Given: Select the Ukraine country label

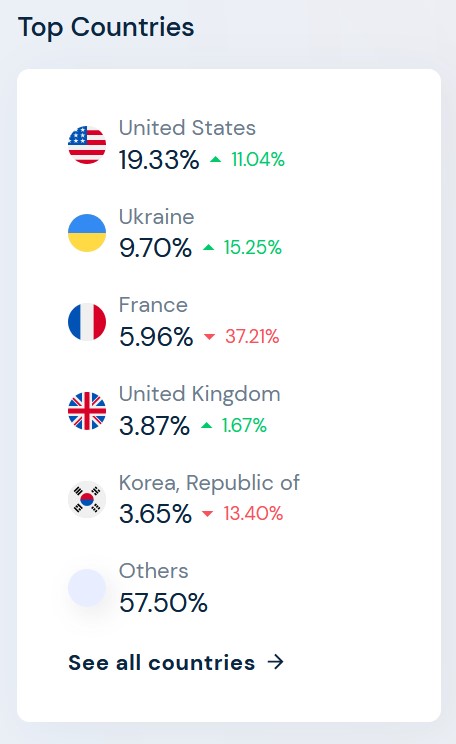Looking at the screenshot, I should click(157, 217).
